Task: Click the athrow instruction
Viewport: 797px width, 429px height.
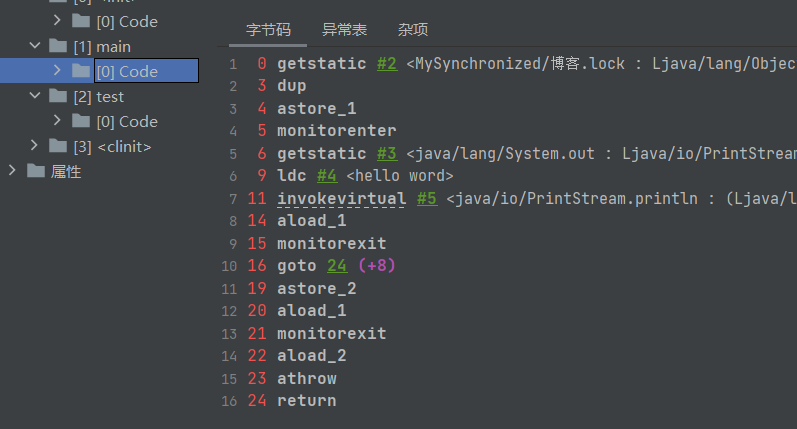Action: coord(306,379)
